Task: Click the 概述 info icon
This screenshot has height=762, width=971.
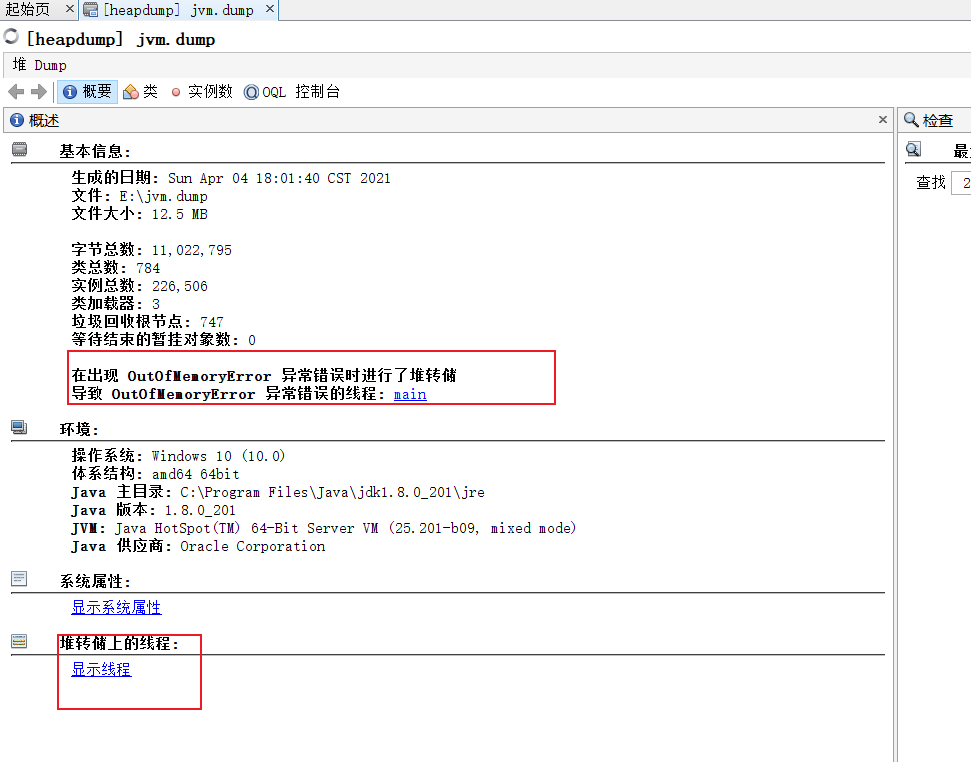Action: pyautogui.click(x=17, y=120)
